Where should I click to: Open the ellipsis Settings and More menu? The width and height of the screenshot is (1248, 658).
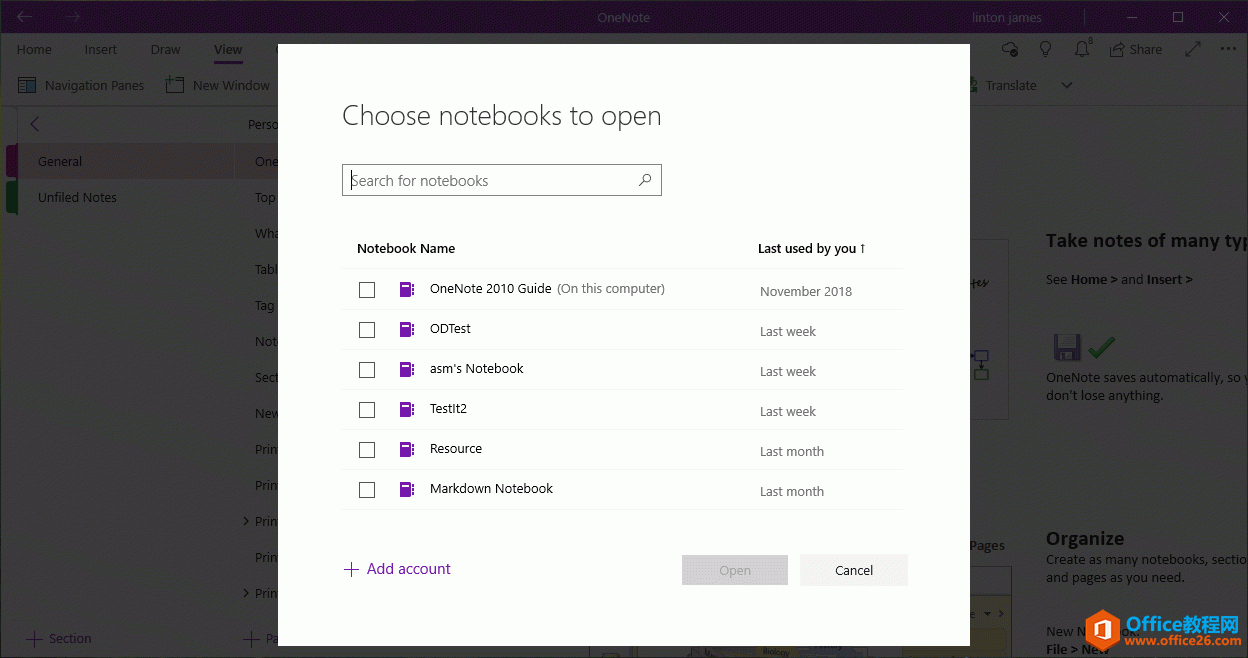tap(1228, 48)
